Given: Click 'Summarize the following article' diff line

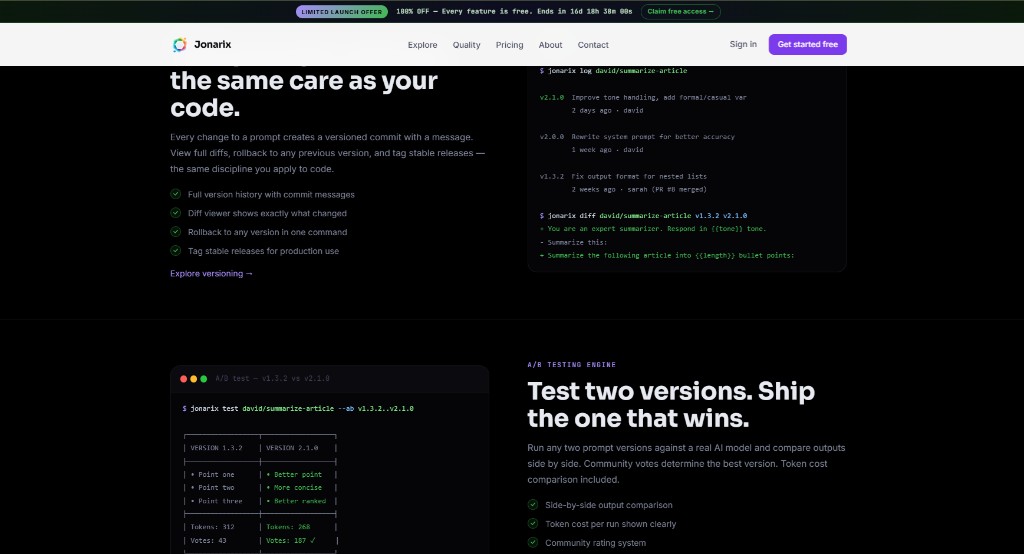Looking at the screenshot, I should [667, 255].
